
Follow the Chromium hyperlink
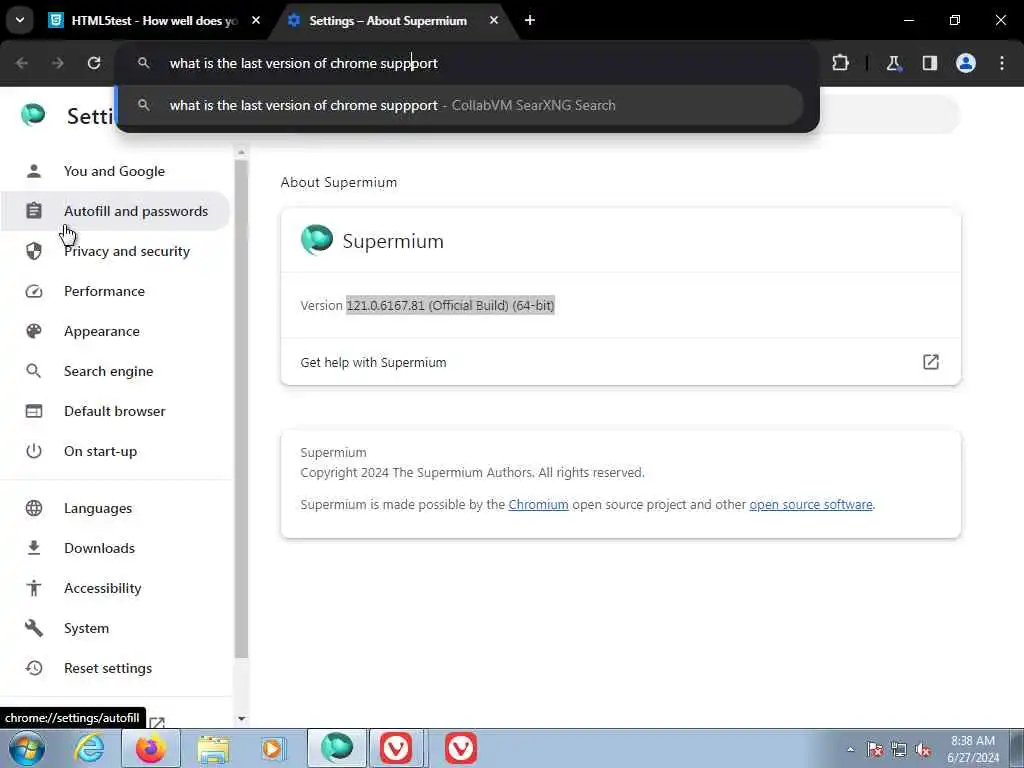click(538, 504)
